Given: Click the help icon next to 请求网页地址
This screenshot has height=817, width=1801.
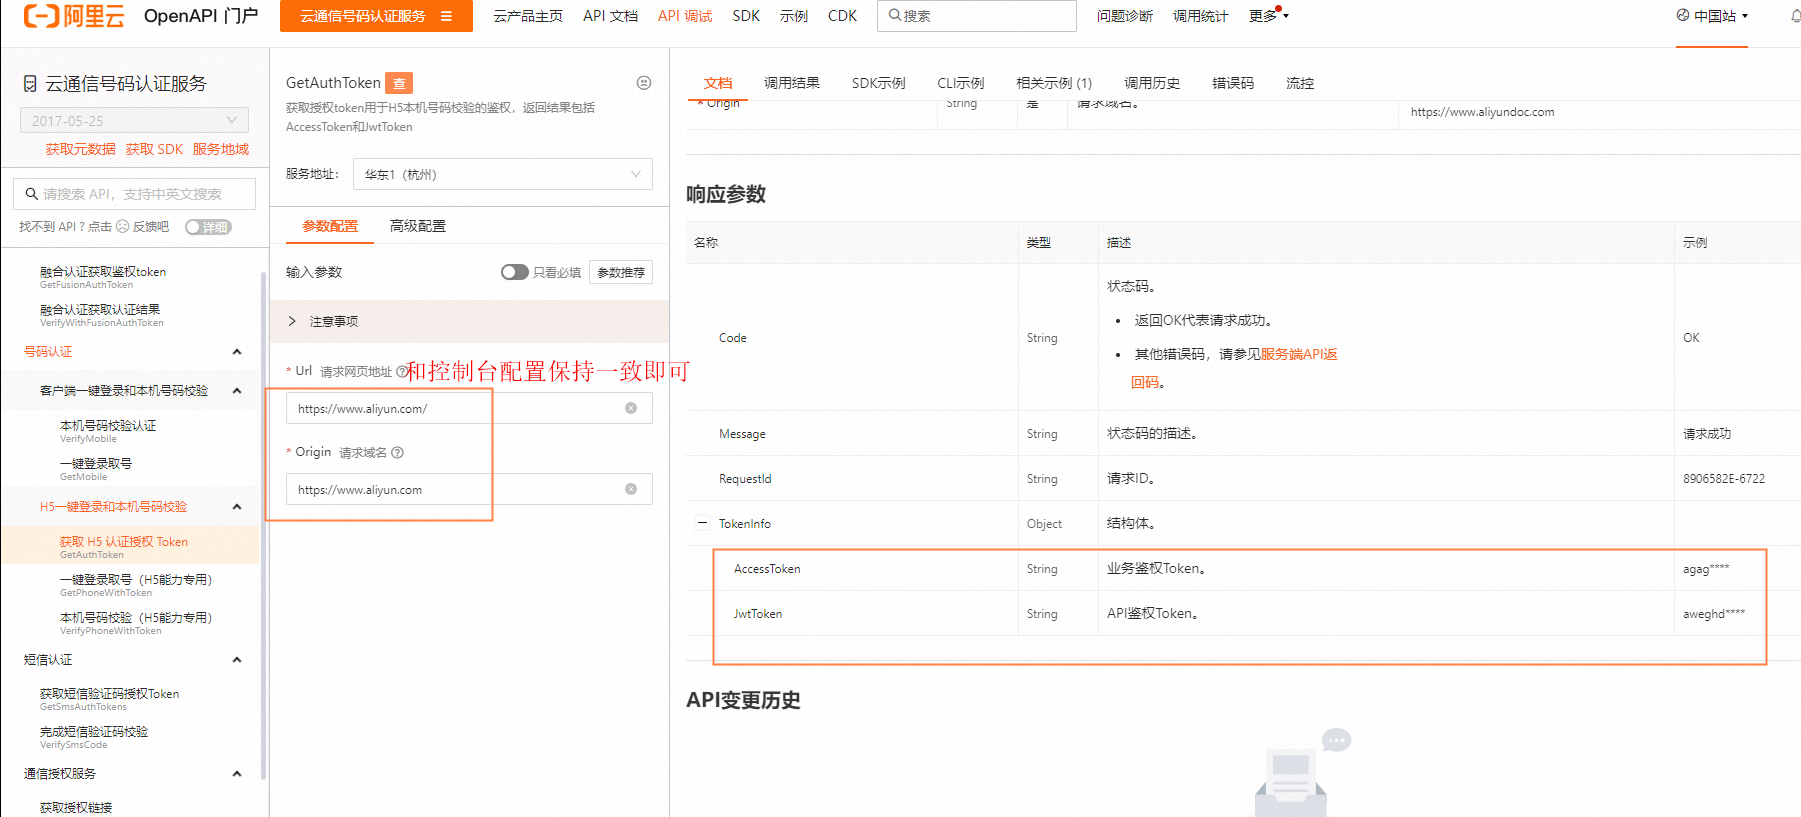Looking at the screenshot, I should tap(401, 371).
